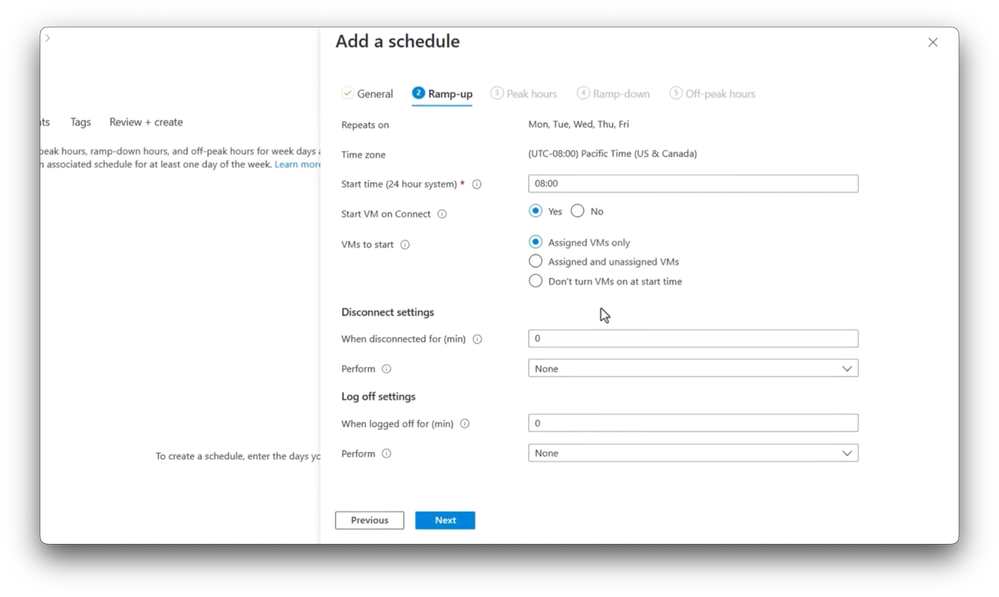Close the Add a schedule panel
The height and width of the screenshot is (597, 999).
coord(933,42)
